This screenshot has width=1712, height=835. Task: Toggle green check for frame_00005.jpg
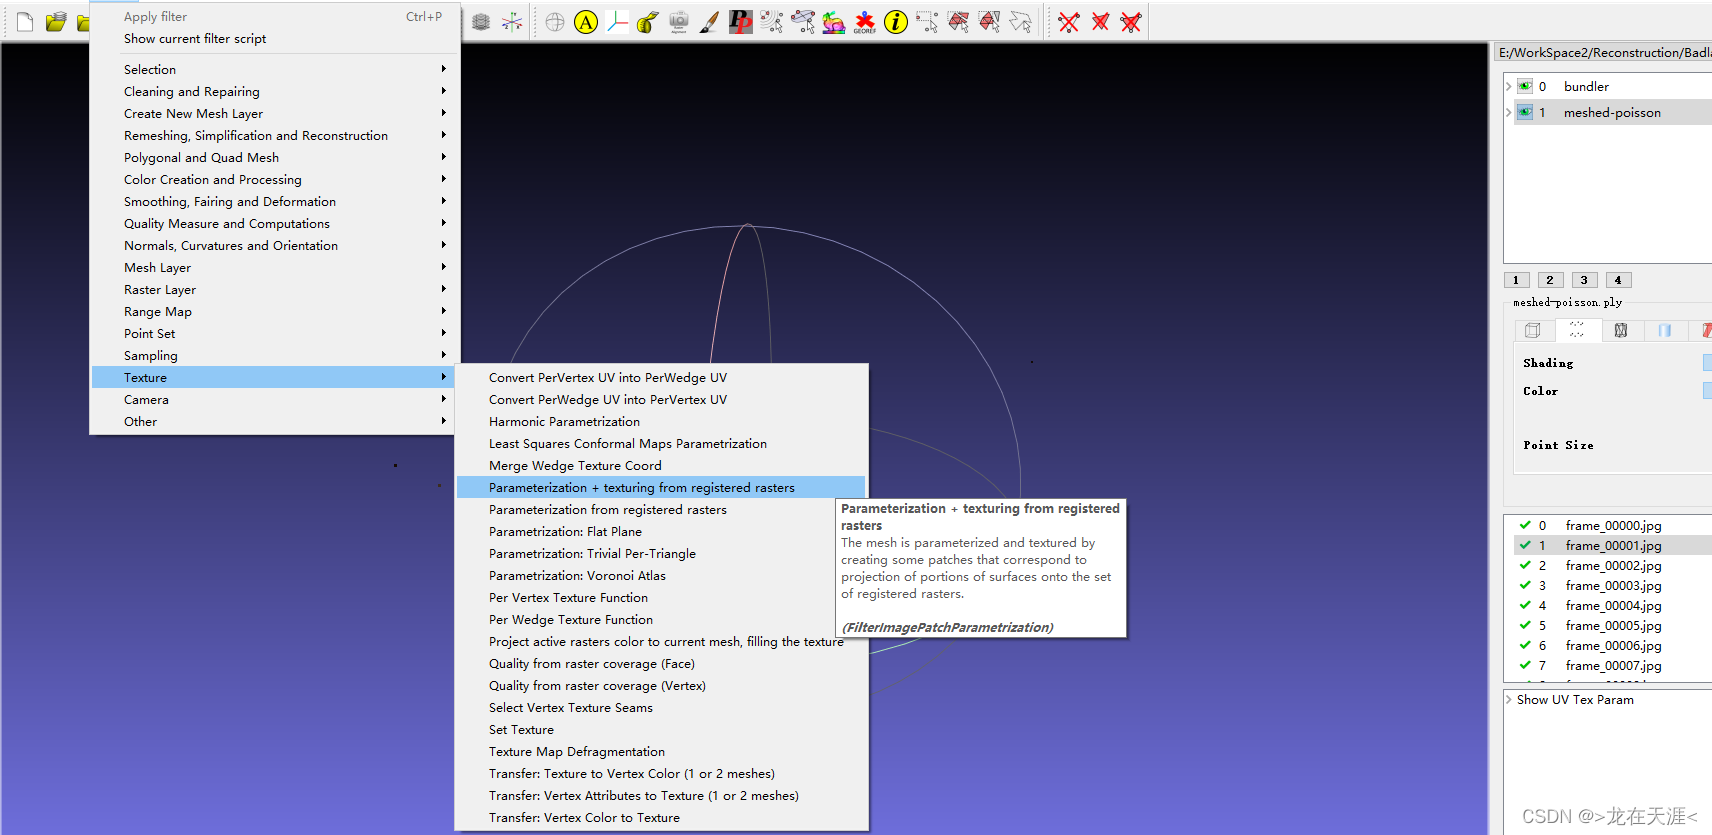(x=1525, y=625)
